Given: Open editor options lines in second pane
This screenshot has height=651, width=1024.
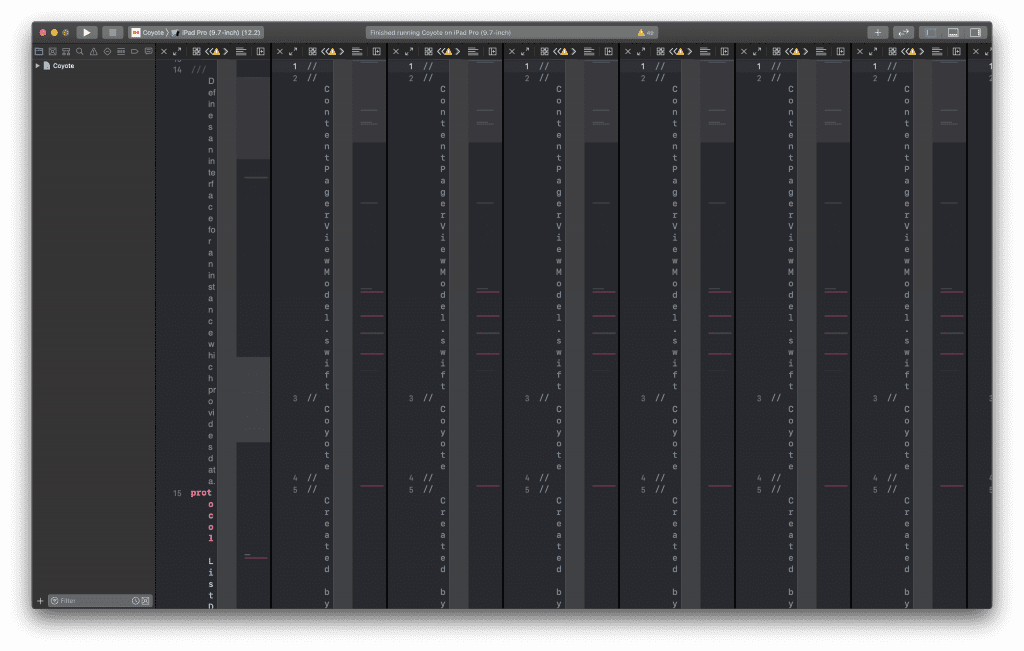Looking at the screenshot, I should pyautogui.click(x=357, y=52).
